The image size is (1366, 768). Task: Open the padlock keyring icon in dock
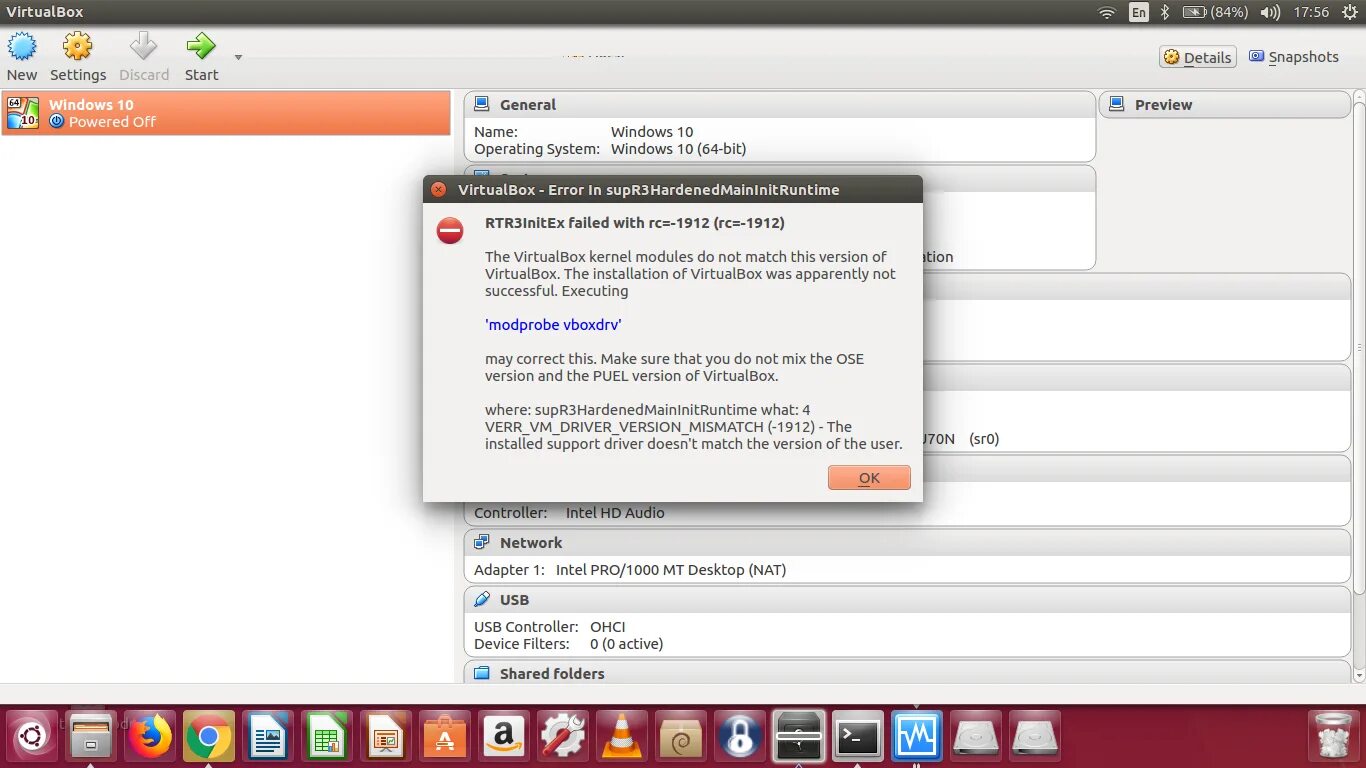point(740,737)
